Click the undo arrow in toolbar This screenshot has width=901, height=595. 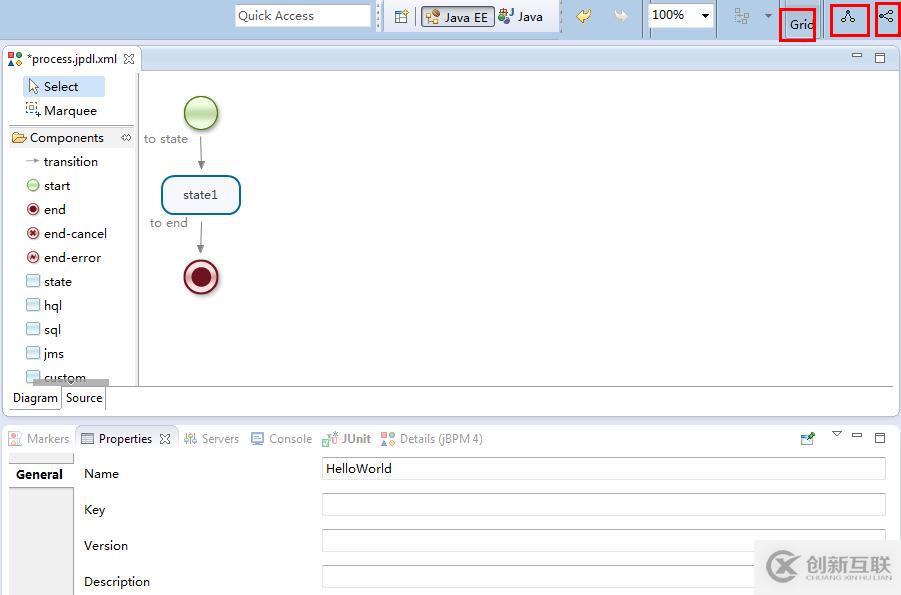[584, 16]
